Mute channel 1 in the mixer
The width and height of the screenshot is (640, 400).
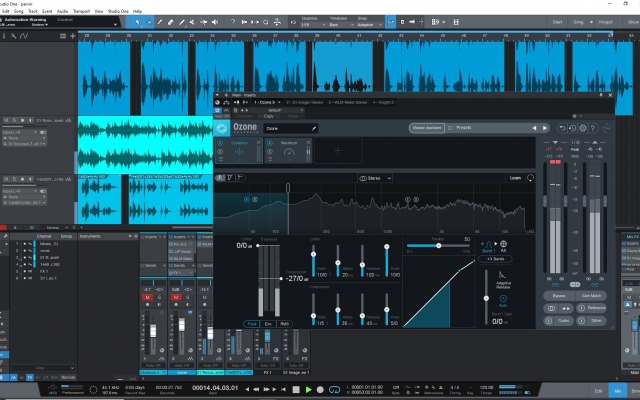tap(147, 298)
